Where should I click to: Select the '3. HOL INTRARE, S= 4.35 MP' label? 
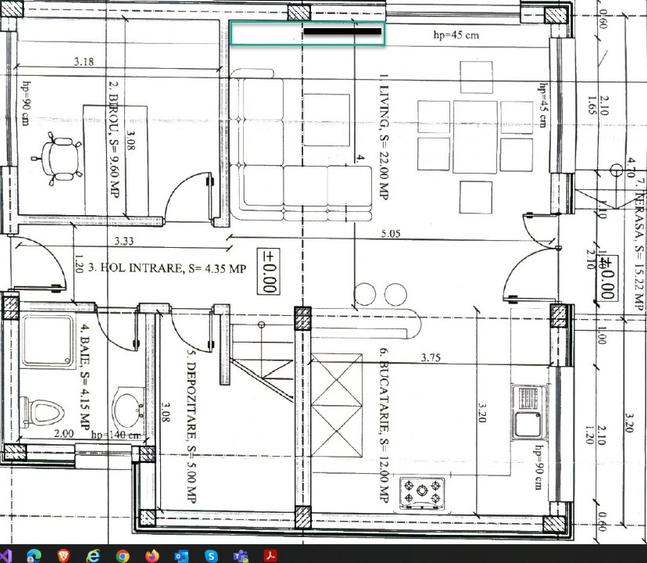click(167, 268)
